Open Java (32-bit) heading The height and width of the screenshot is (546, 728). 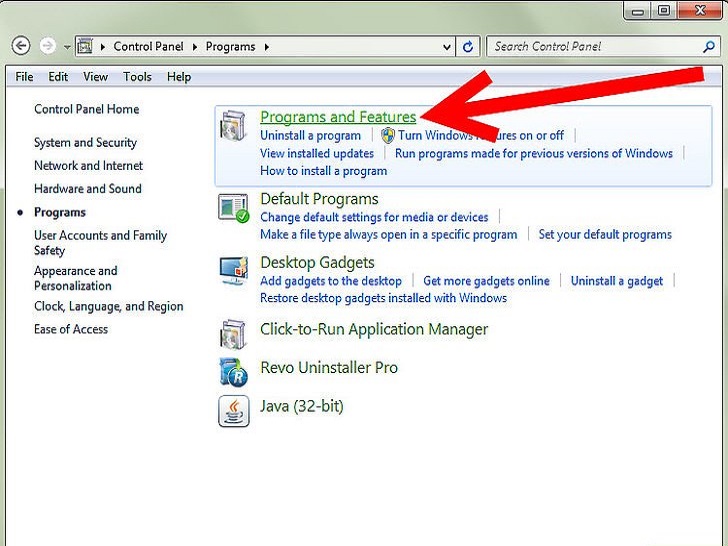tap(301, 406)
